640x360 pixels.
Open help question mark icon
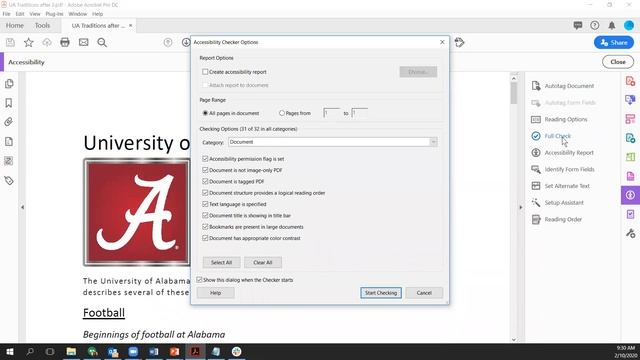595,25
